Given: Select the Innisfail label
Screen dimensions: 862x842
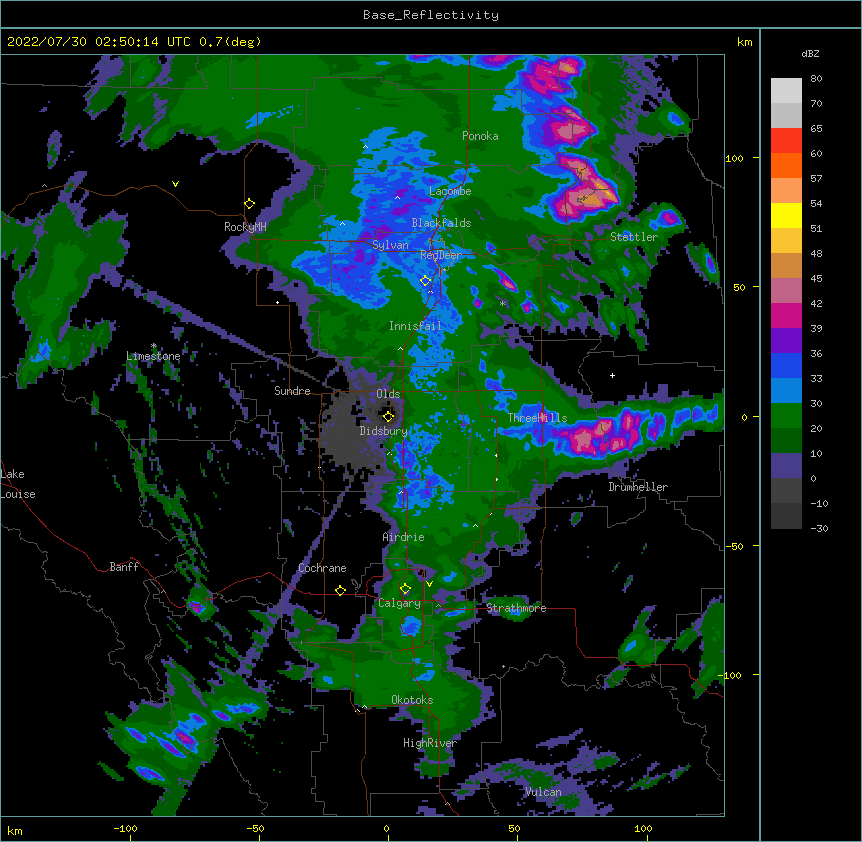Looking at the screenshot, I should [x=415, y=326].
